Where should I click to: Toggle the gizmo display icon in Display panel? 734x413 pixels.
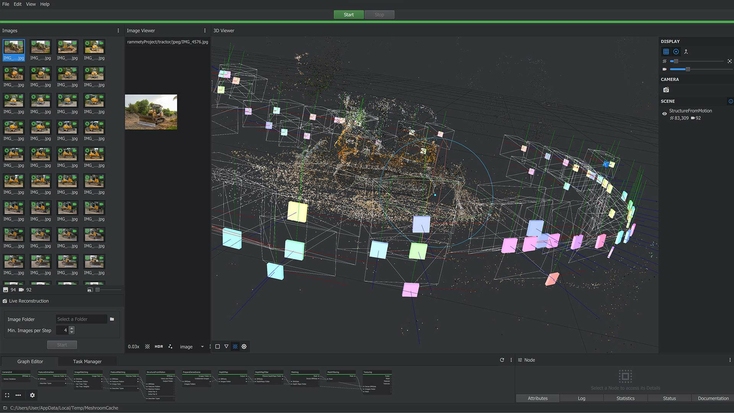676,51
